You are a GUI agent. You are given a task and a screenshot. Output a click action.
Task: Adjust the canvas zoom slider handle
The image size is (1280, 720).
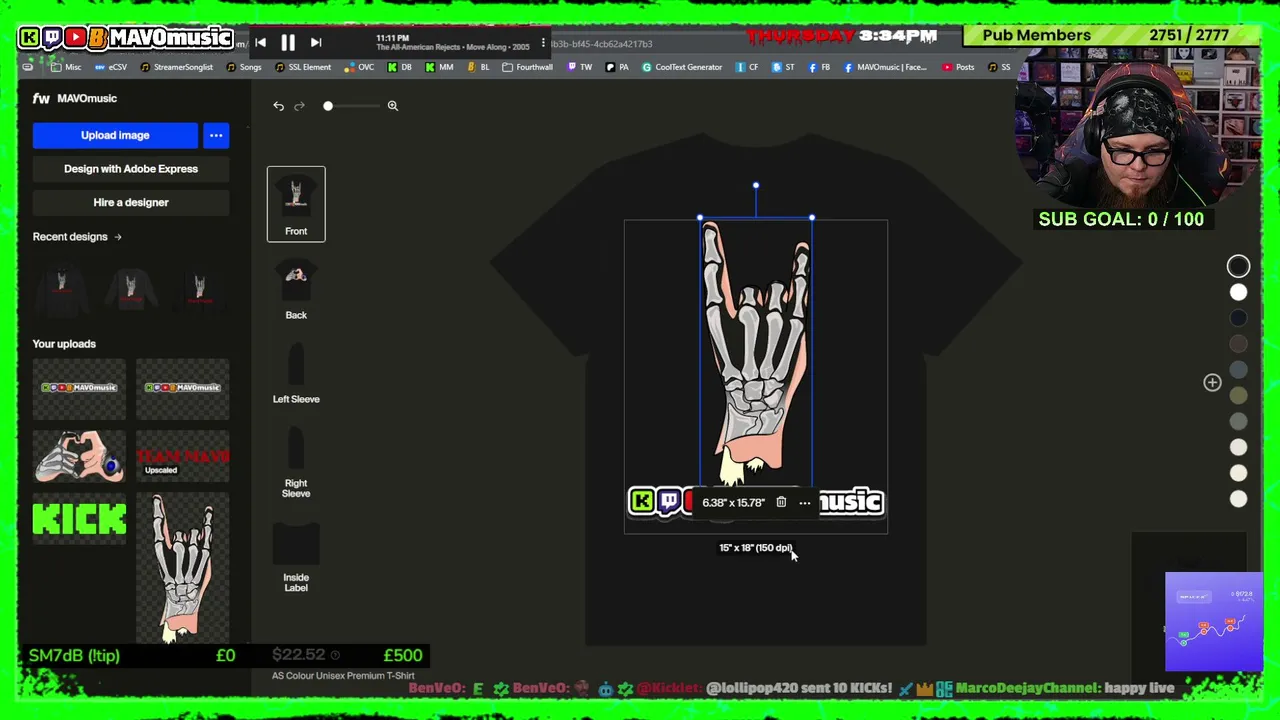(x=328, y=106)
